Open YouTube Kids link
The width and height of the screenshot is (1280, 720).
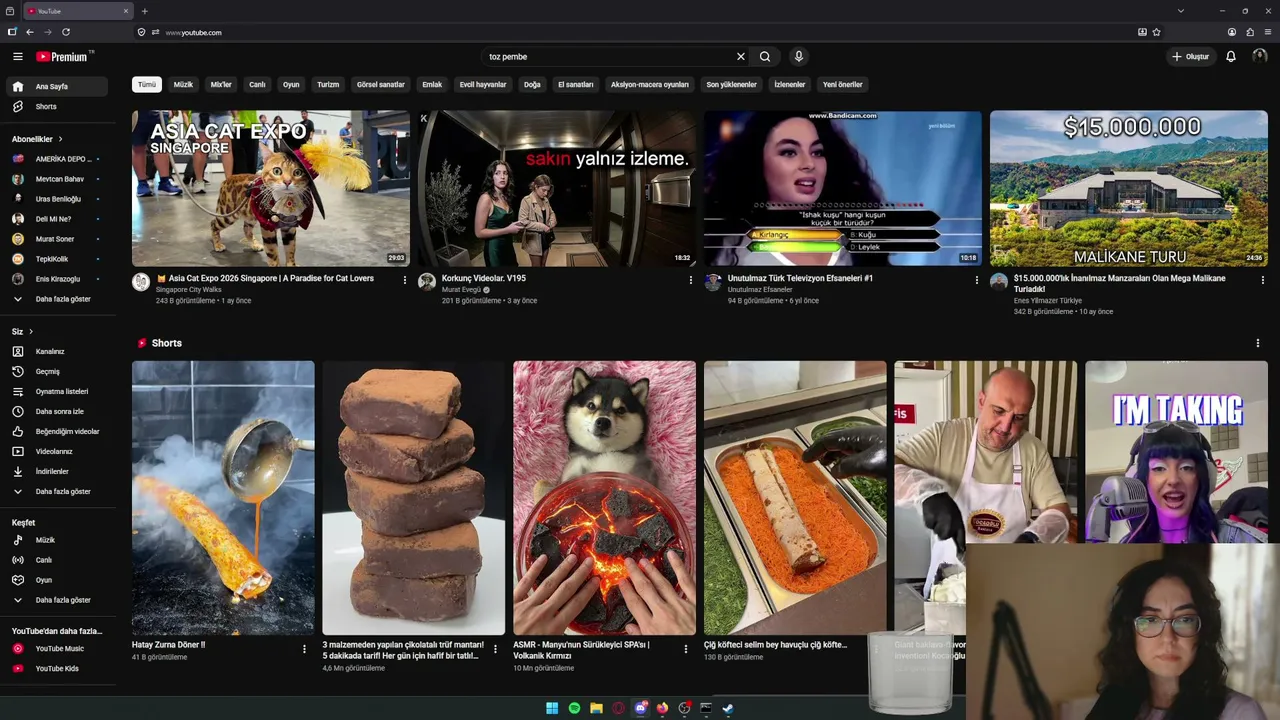click(x=57, y=669)
